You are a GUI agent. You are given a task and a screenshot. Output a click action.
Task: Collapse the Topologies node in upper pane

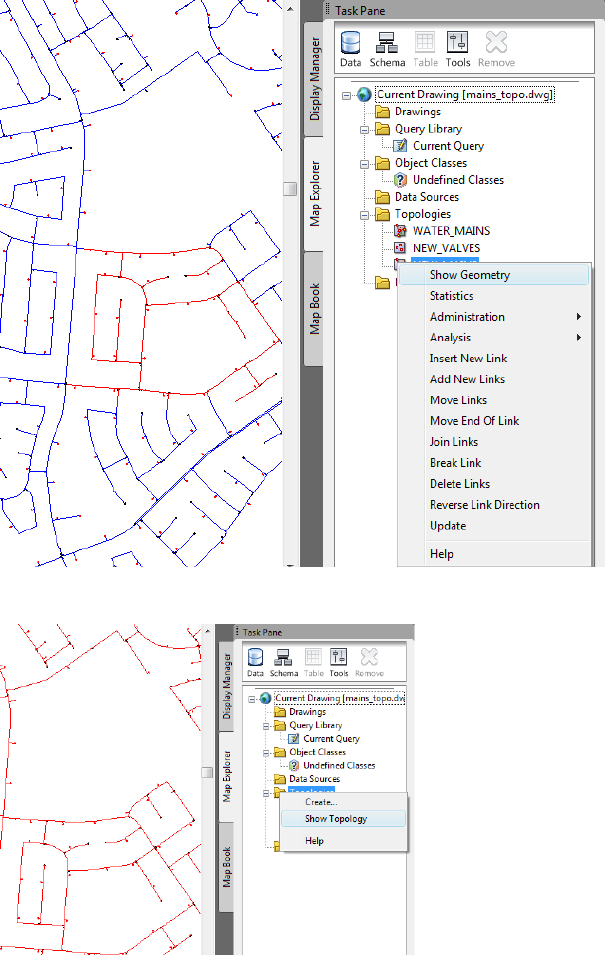pyautogui.click(x=364, y=214)
